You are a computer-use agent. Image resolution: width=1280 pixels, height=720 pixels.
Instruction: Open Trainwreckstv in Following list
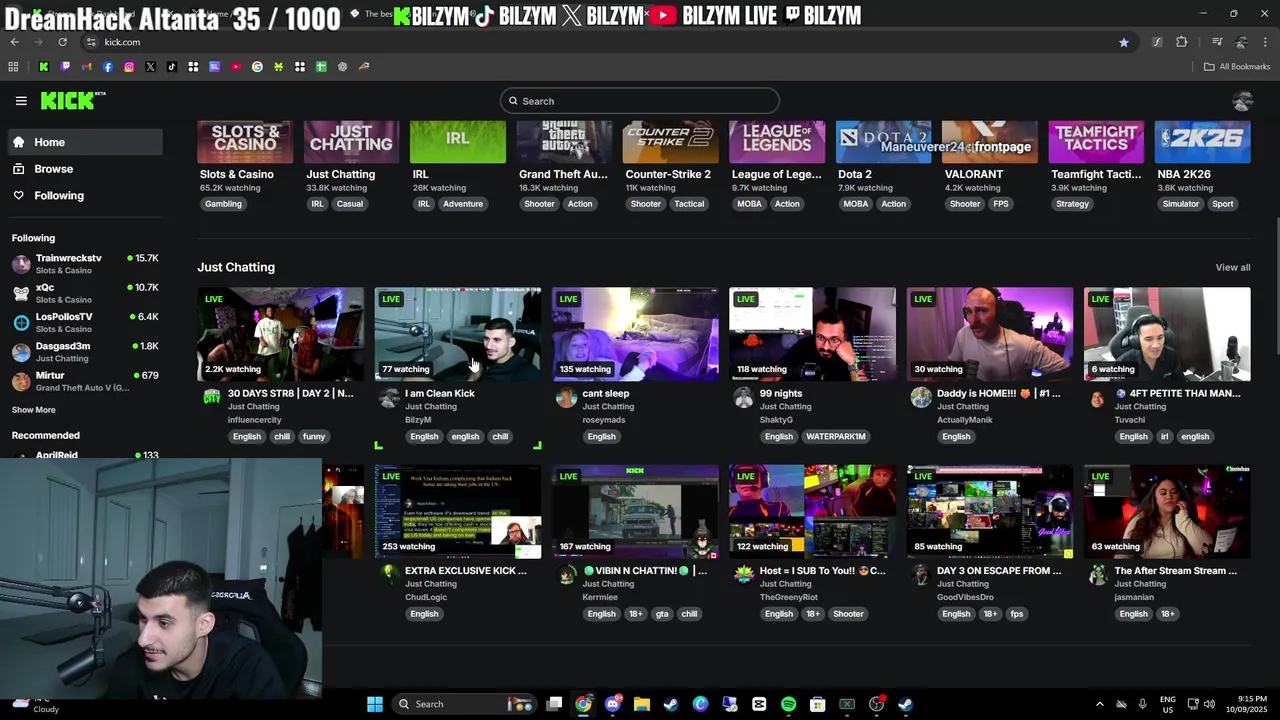[x=85, y=264]
